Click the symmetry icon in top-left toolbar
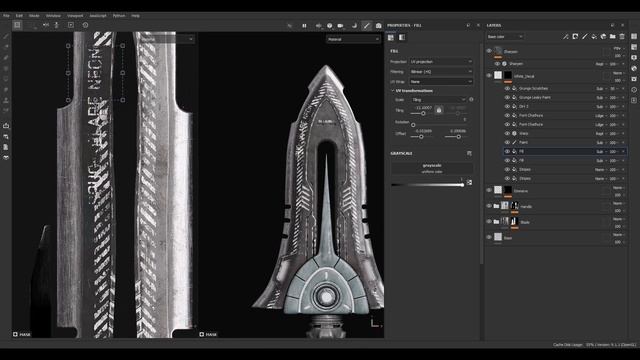This screenshot has height=360, width=640. tap(46, 25)
